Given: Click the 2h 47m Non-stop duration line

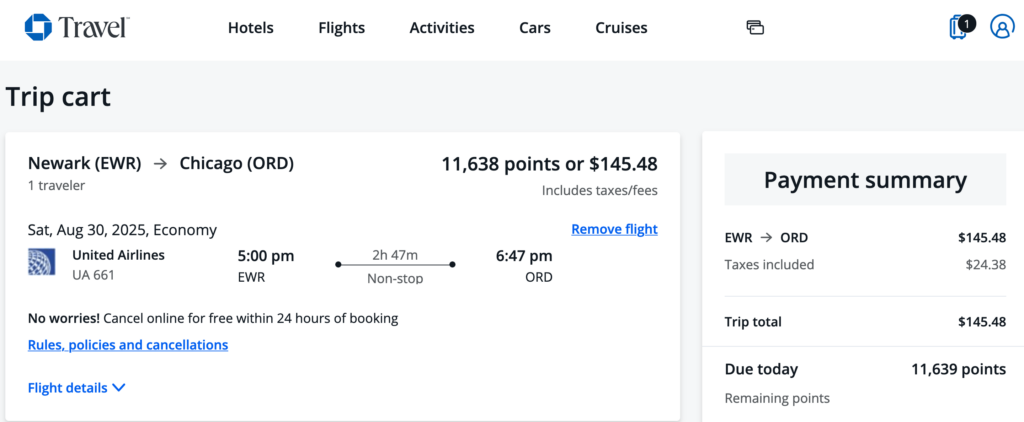Looking at the screenshot, I should 395,265.
